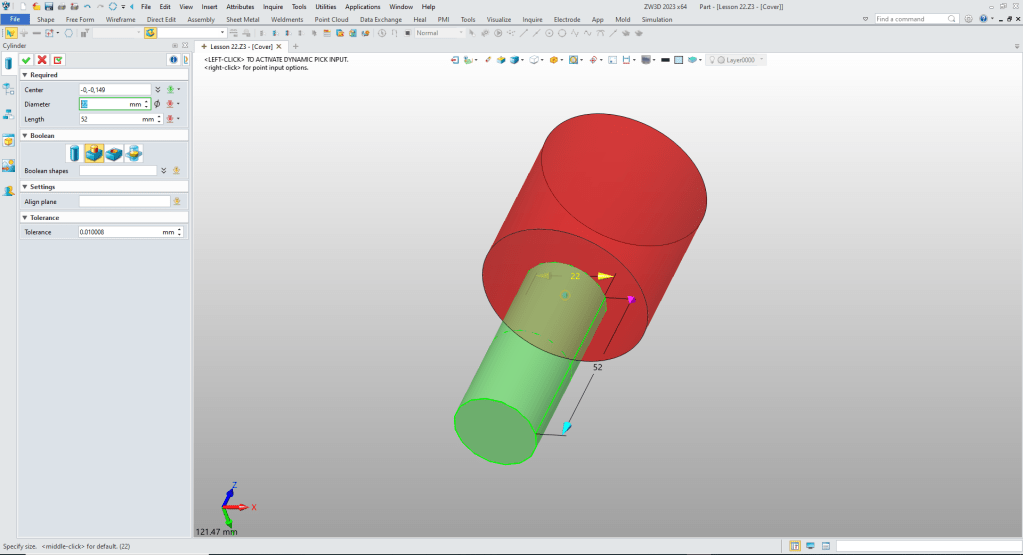Choose the Remove boolean operation icon
This screenshot has width=1023, height=555.
point(114,153)
